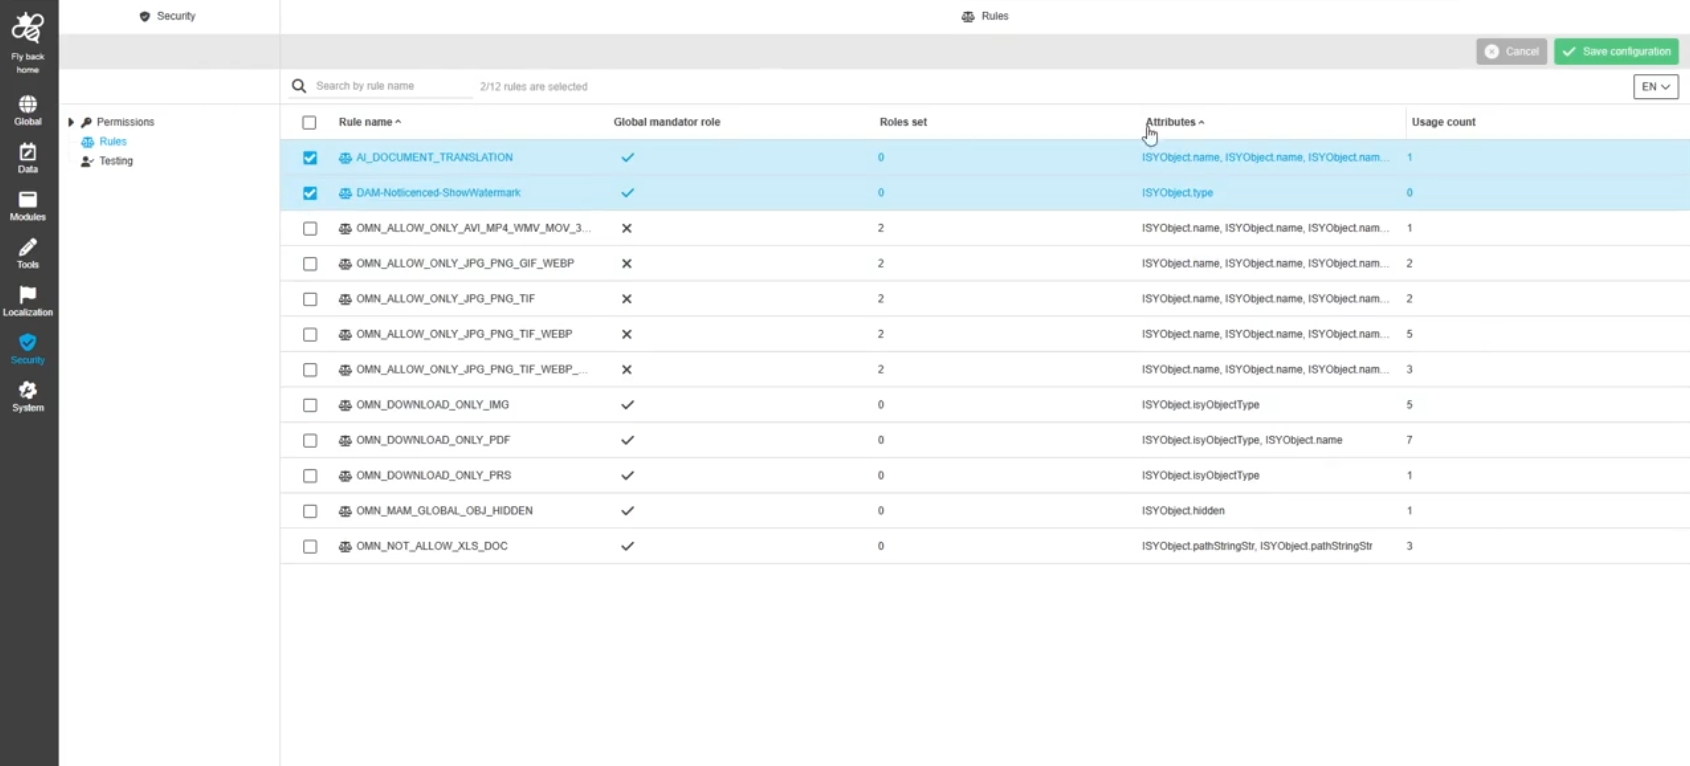
Task: Select Testing in the security tree
Action: point(116,161)
